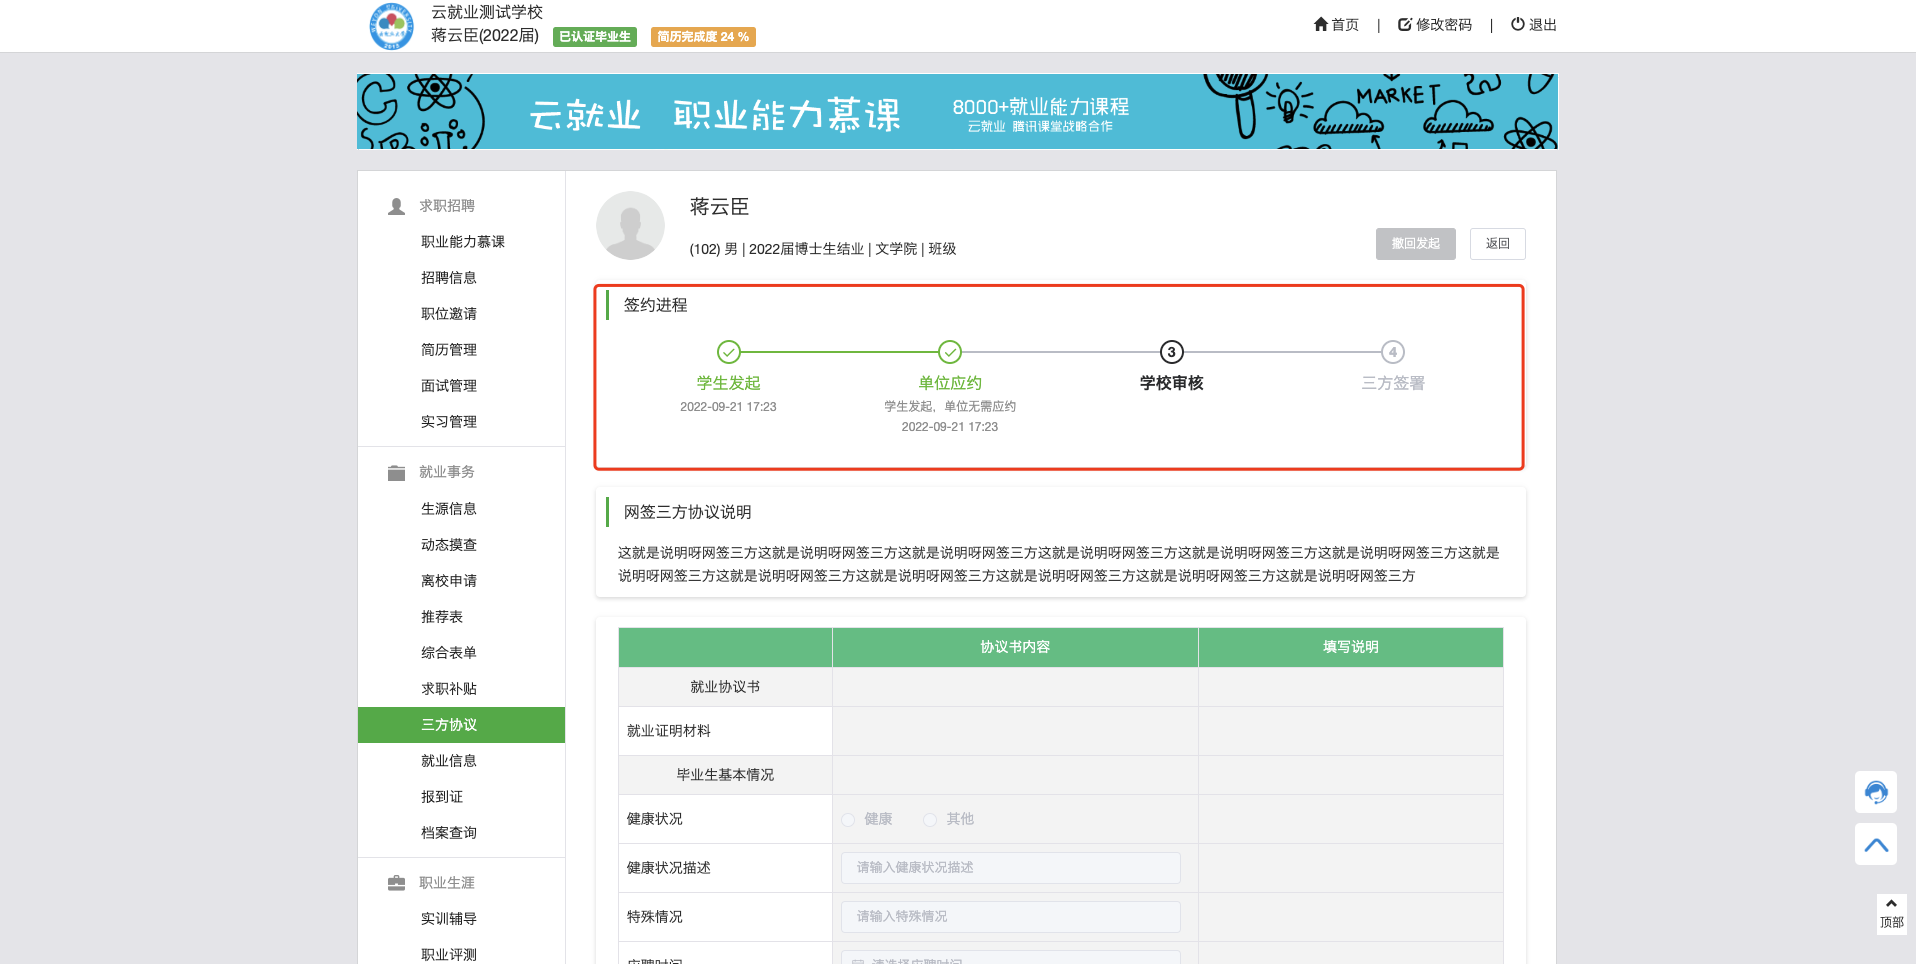Click the 返回 button

[x=1497, y=244]
